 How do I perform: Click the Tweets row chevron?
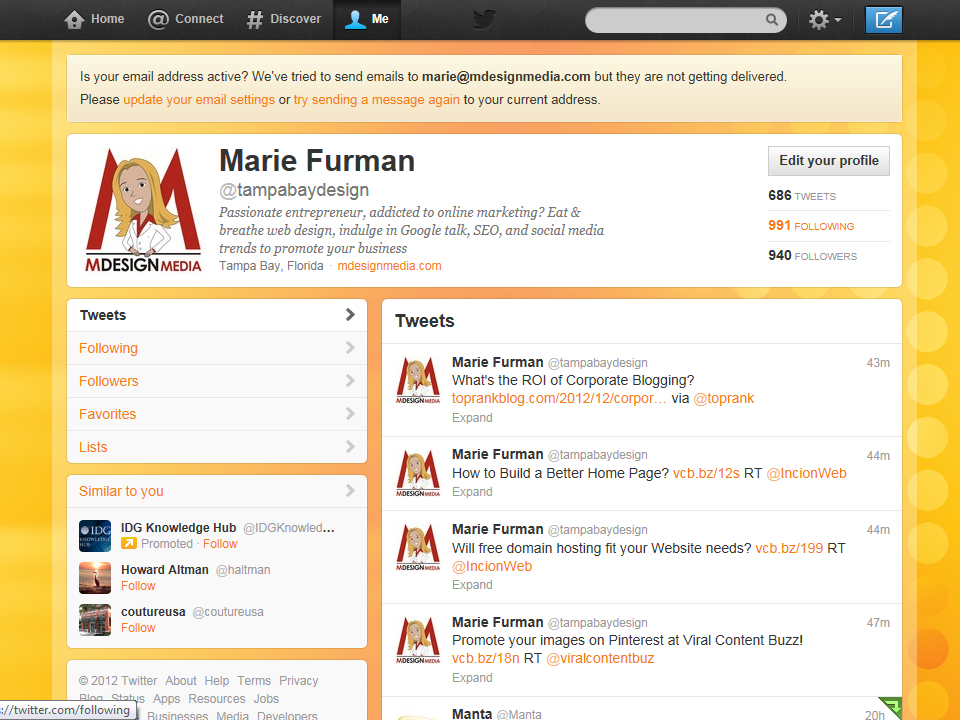click(350, 315)
